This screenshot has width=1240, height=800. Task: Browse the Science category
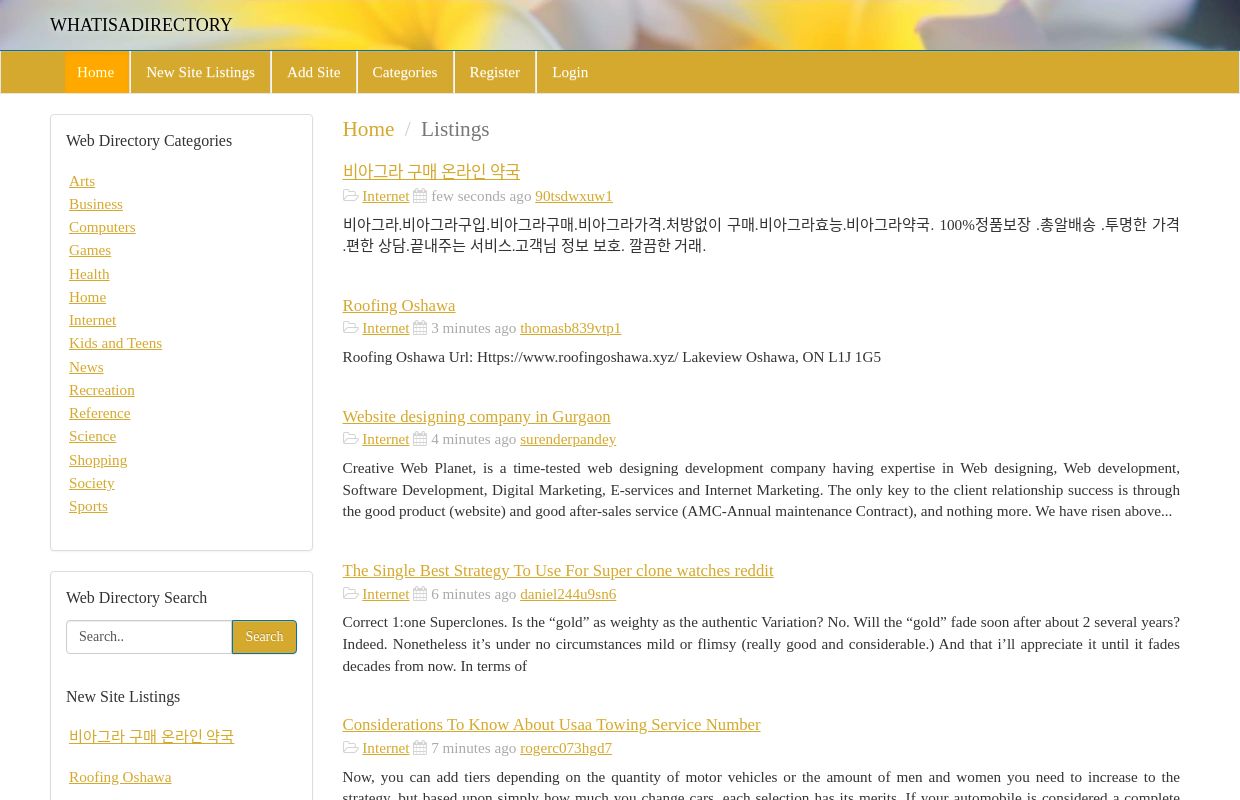[x=92, y=436]
